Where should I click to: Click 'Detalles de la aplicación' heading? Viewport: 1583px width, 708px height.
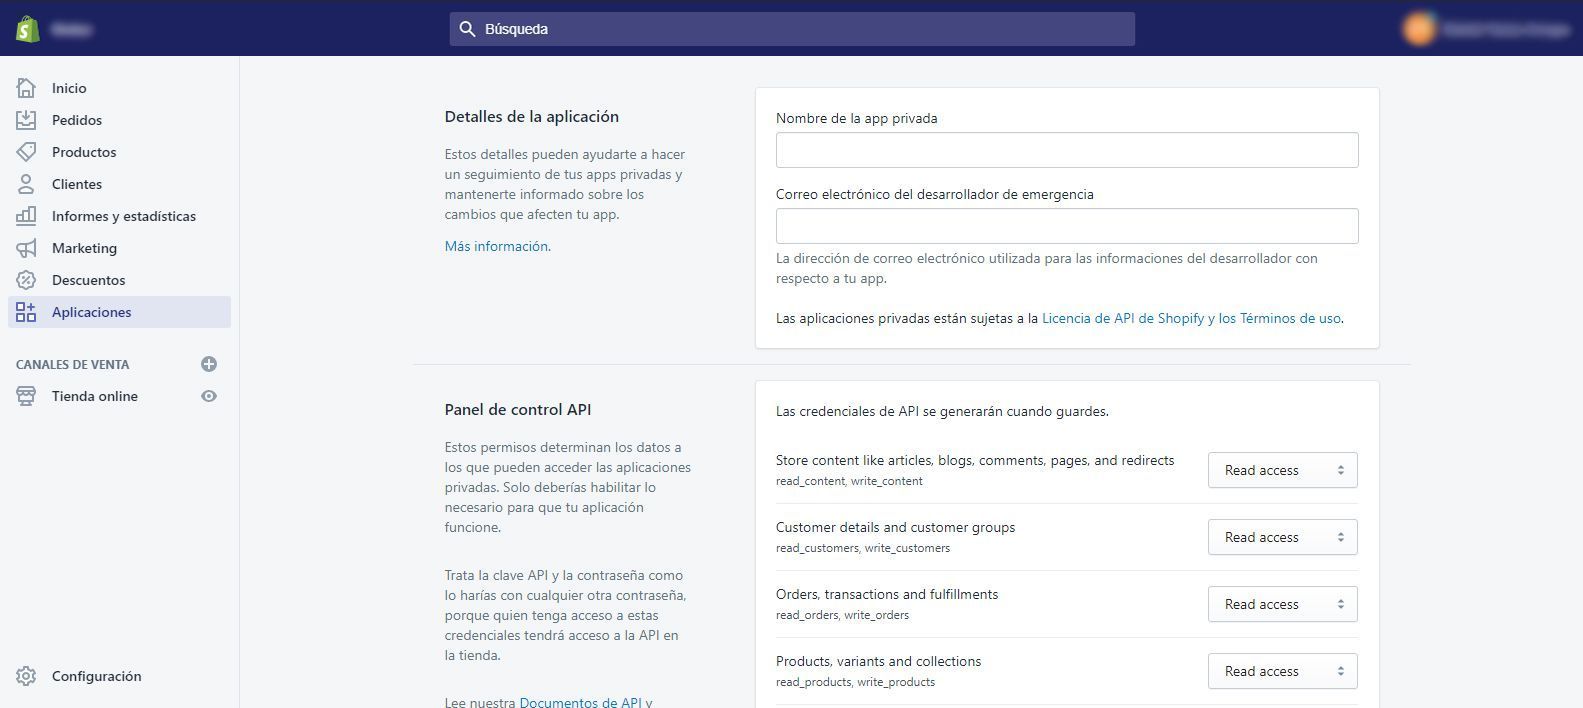(532, 116)
